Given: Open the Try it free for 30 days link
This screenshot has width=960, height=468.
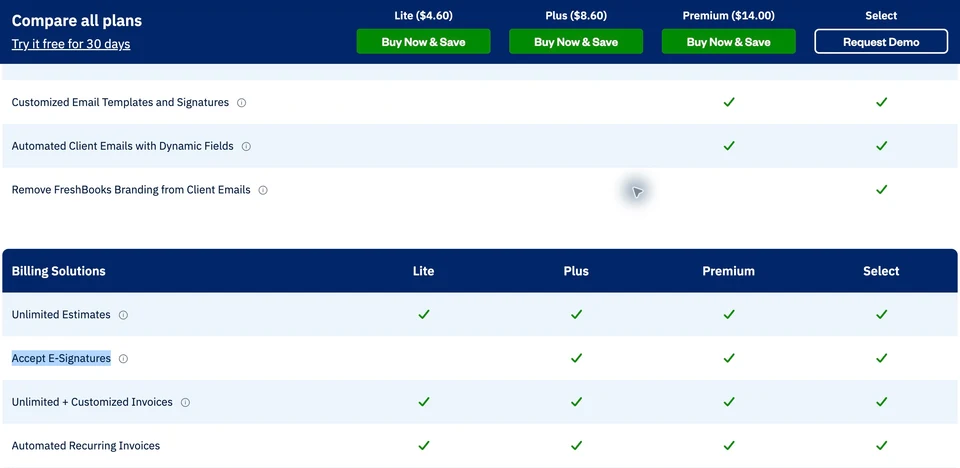Looking at the screenshot, I should [x=71, y=44].
